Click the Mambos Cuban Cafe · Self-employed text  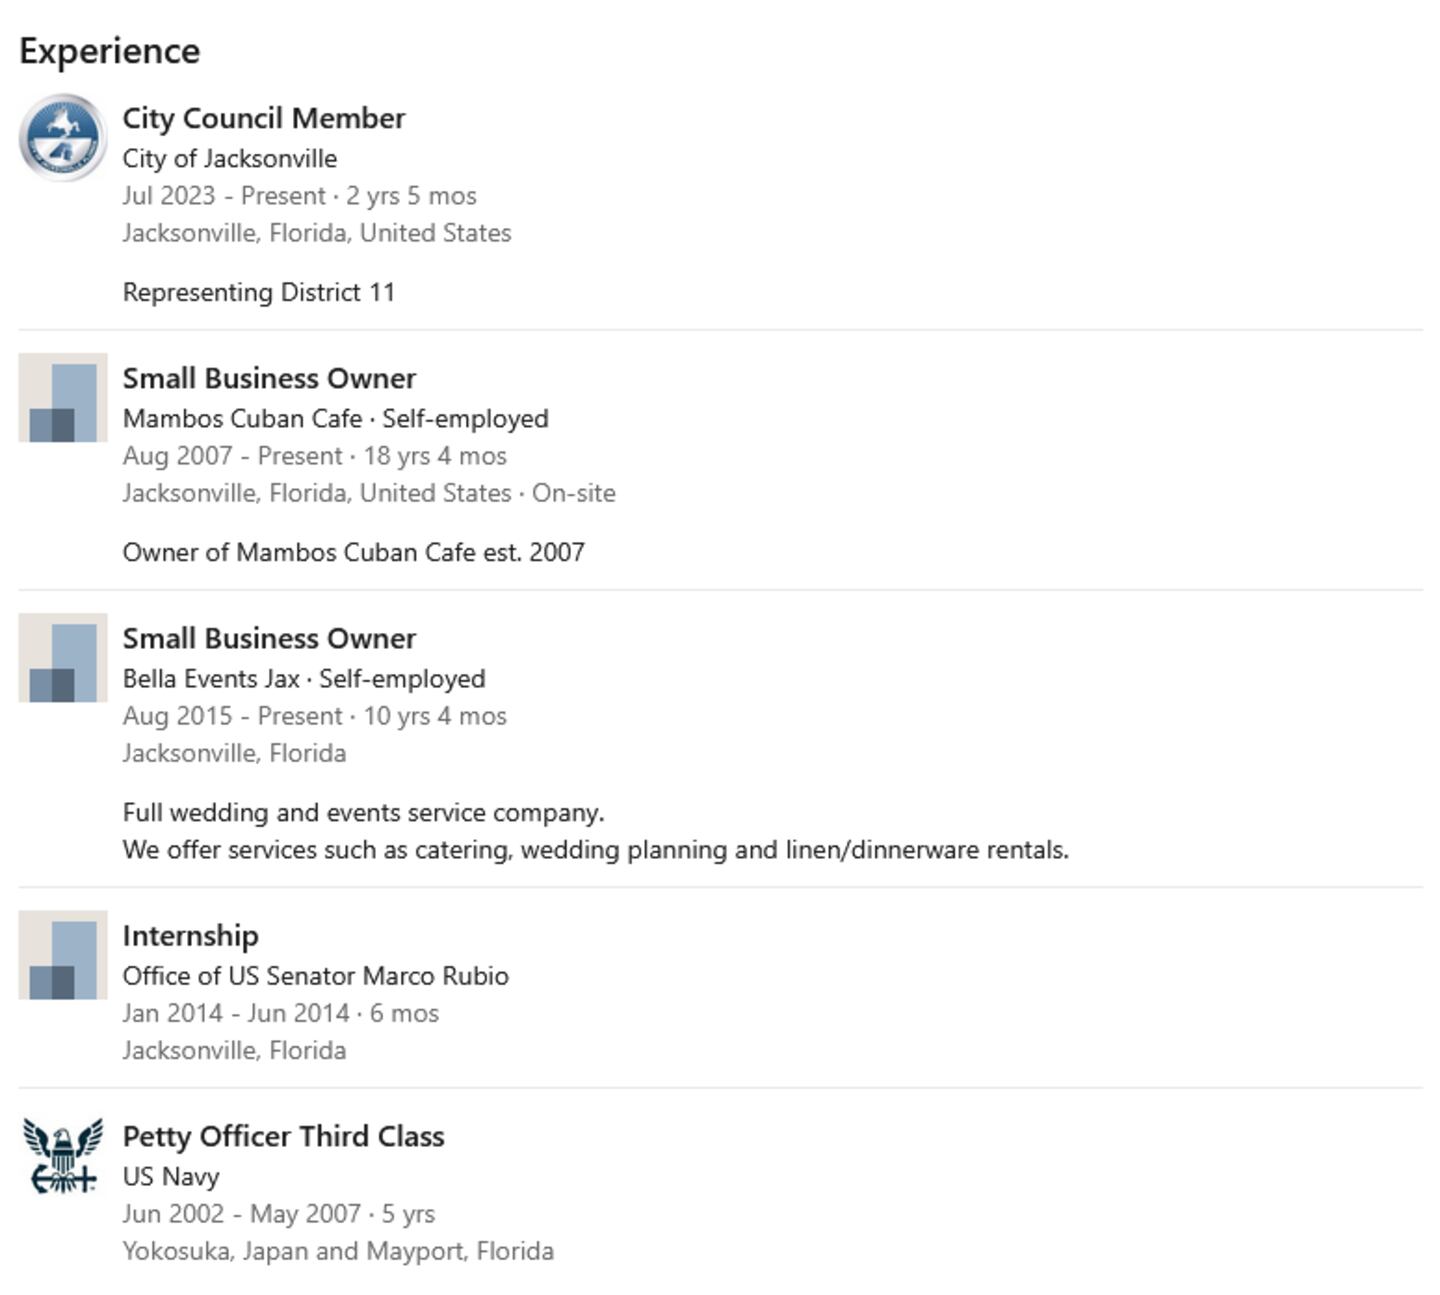coord(335,419)
